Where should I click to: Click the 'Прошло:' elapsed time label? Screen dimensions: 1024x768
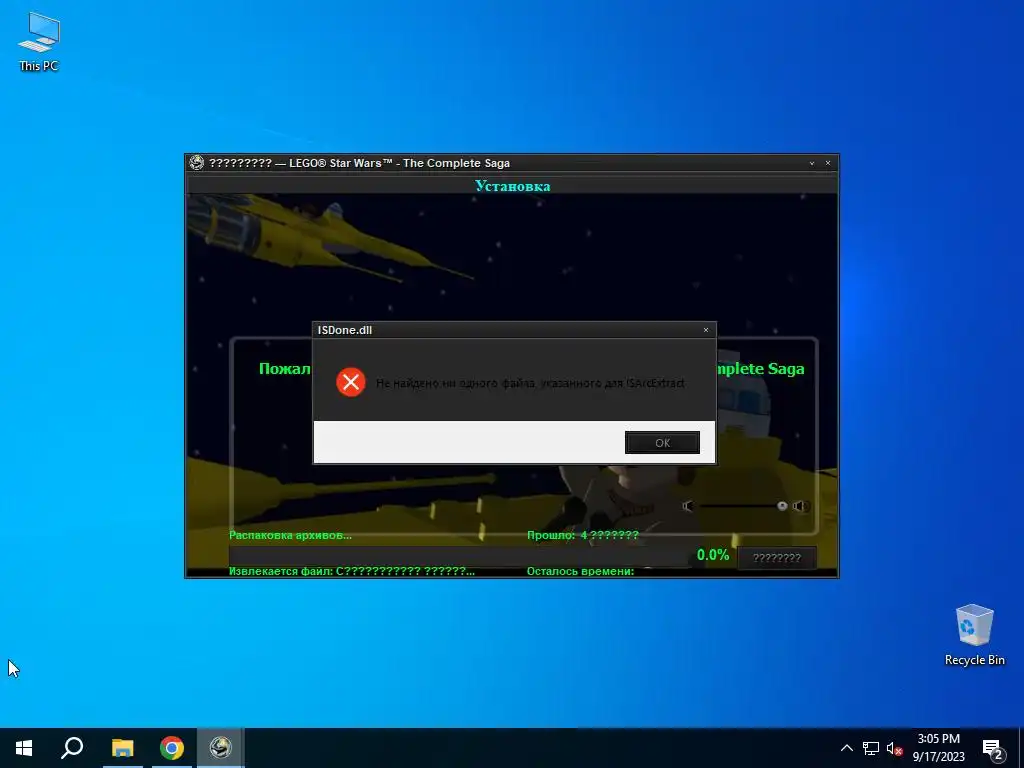pos(551,536)
